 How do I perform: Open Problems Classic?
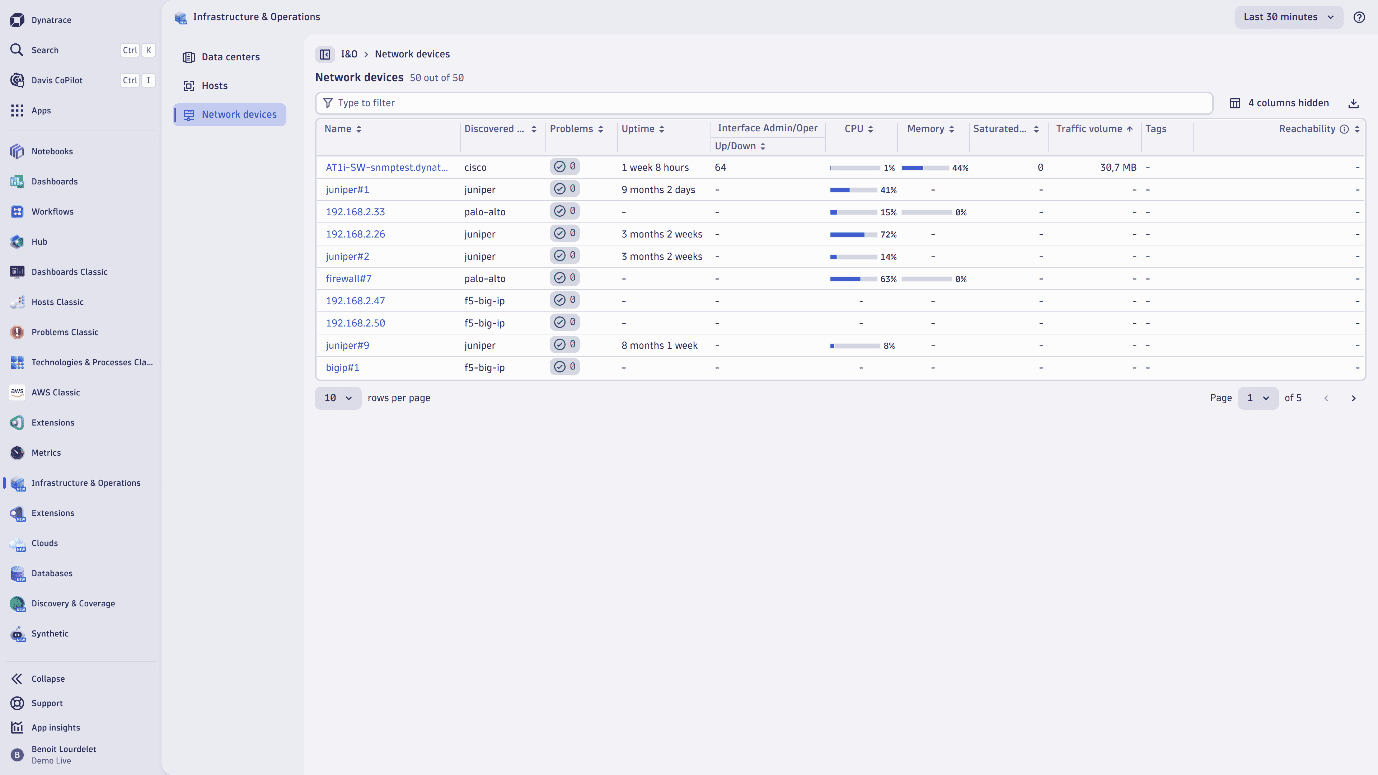65,332
